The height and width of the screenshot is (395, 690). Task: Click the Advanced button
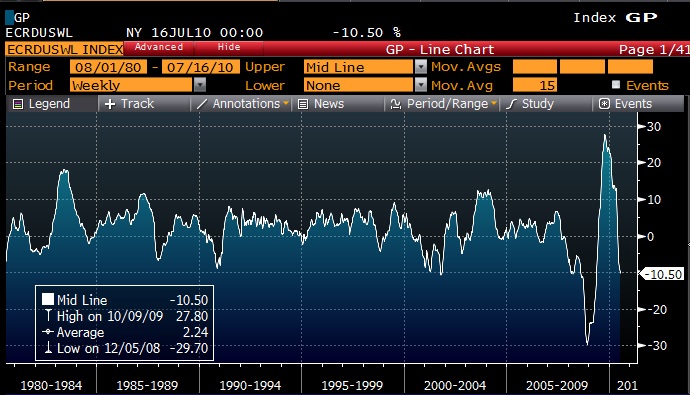tap(159, 47)
